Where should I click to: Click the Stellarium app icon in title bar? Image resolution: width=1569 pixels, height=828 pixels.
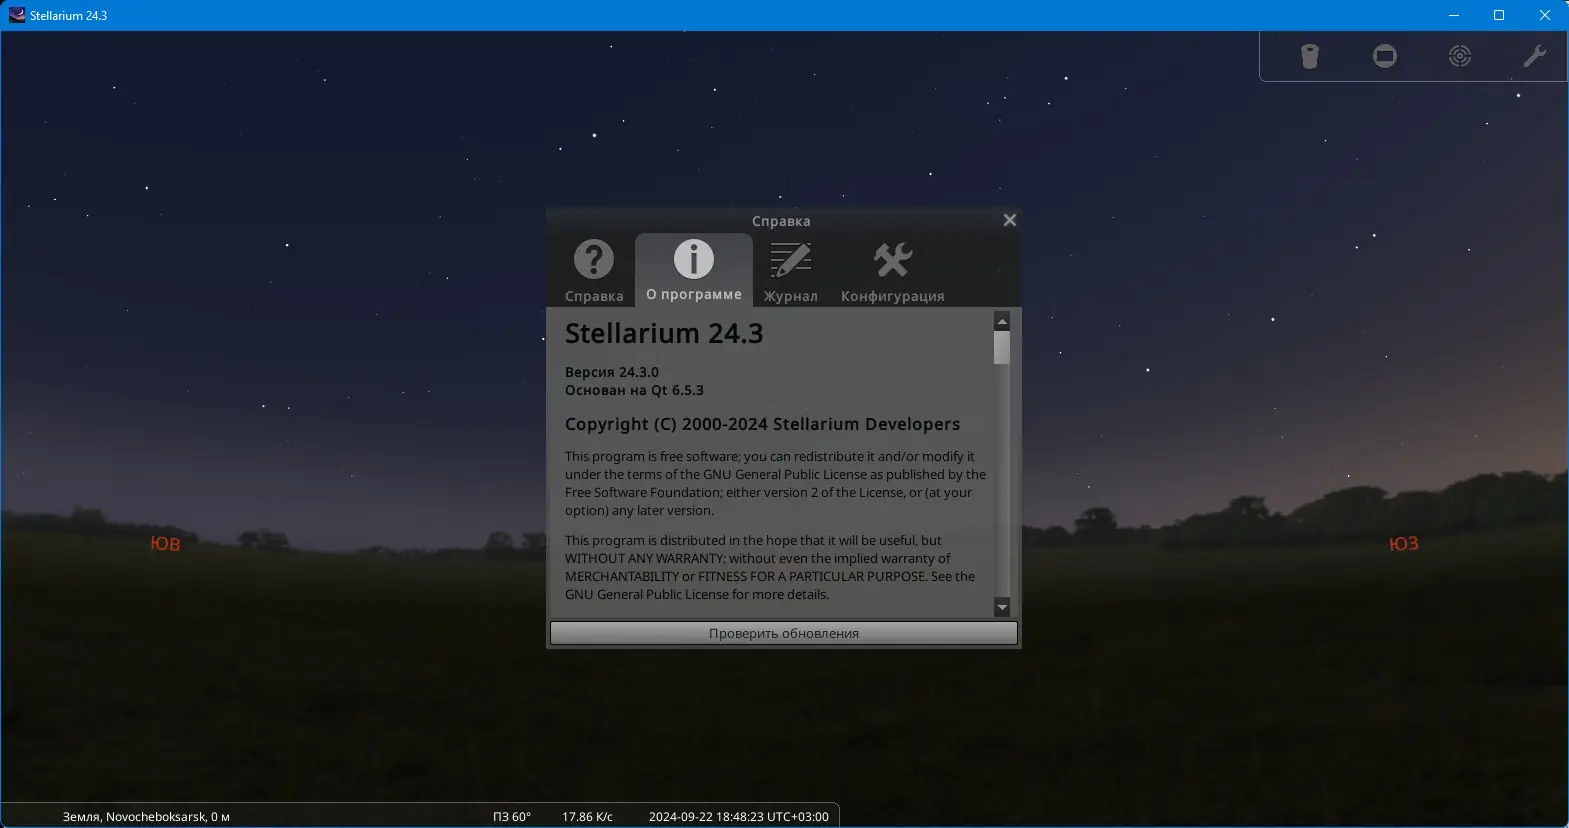[x=17, y=15]
